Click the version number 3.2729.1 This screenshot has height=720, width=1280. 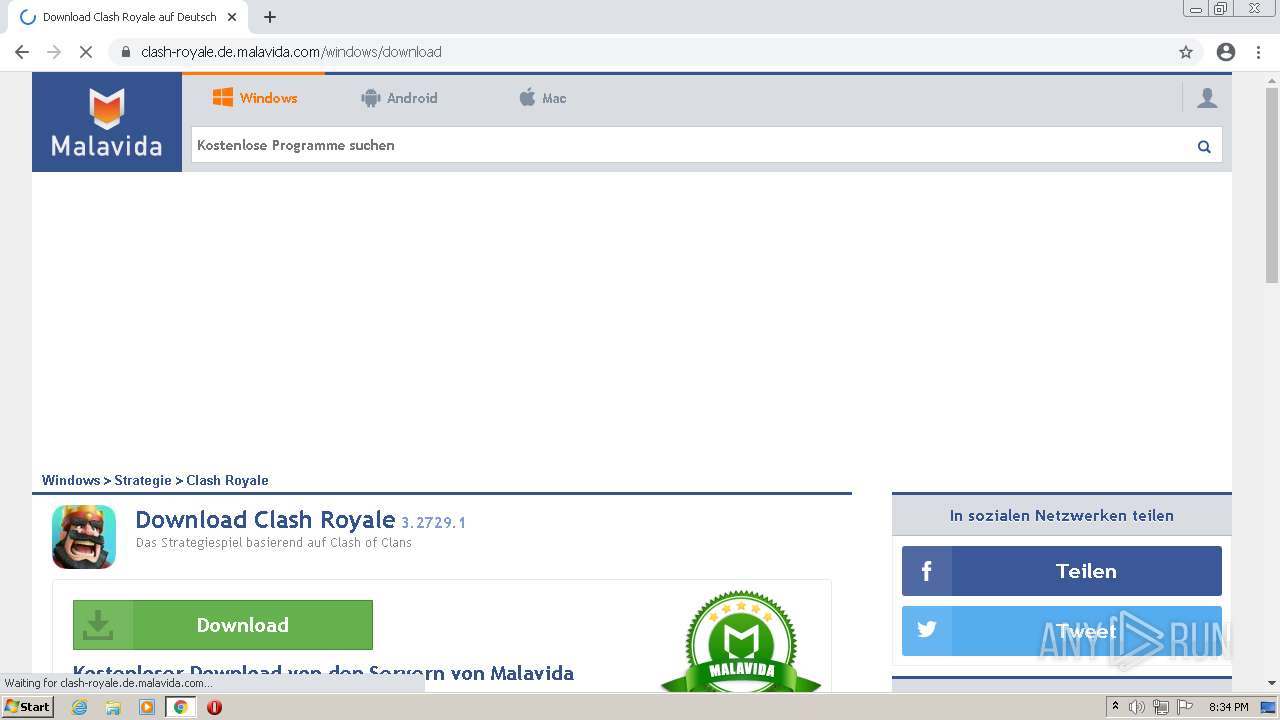tap(433, 522)
